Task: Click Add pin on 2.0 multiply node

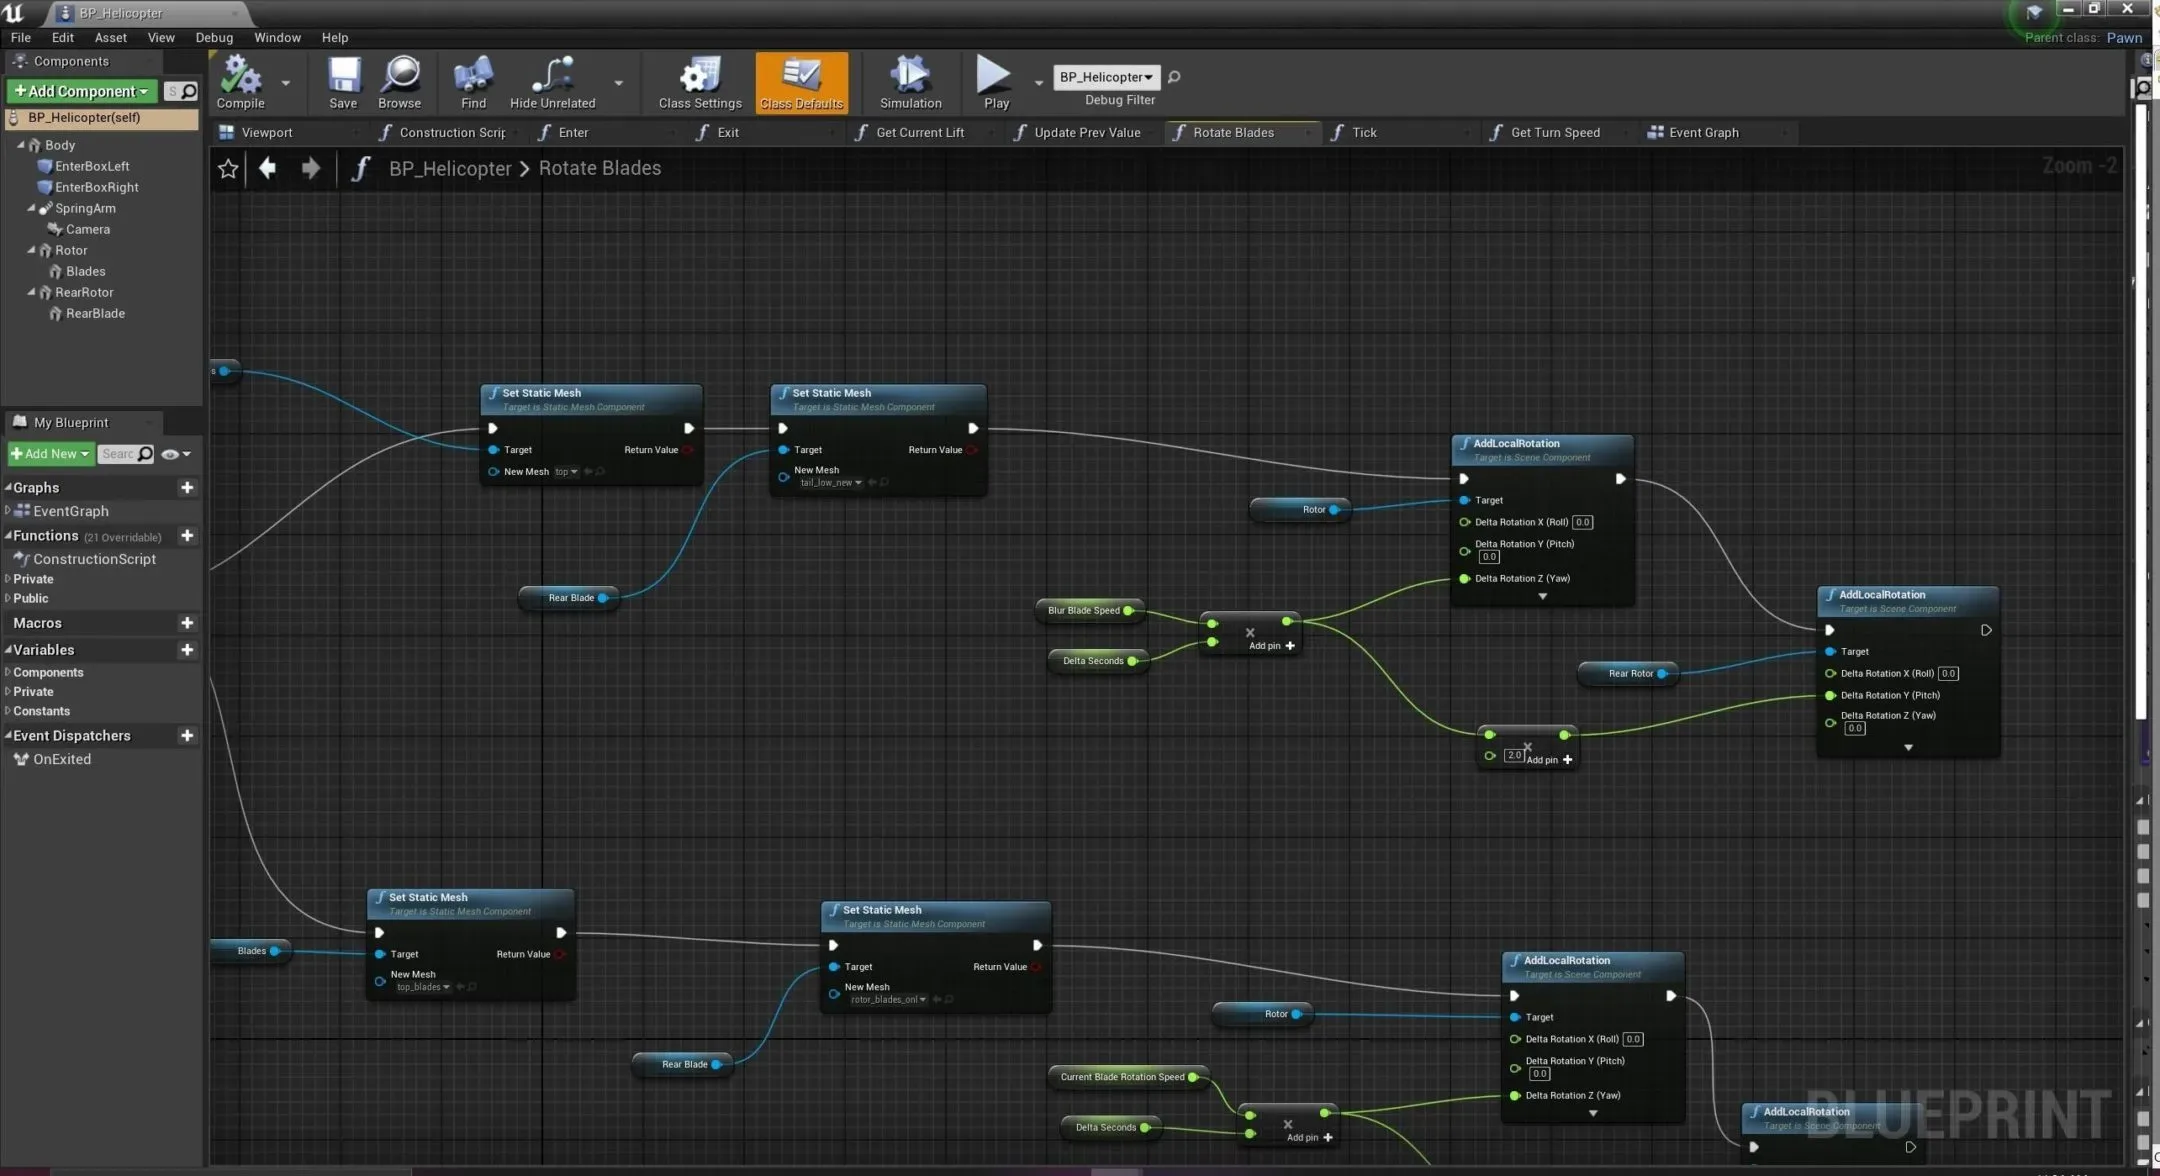Action: tap(1549, 760)
